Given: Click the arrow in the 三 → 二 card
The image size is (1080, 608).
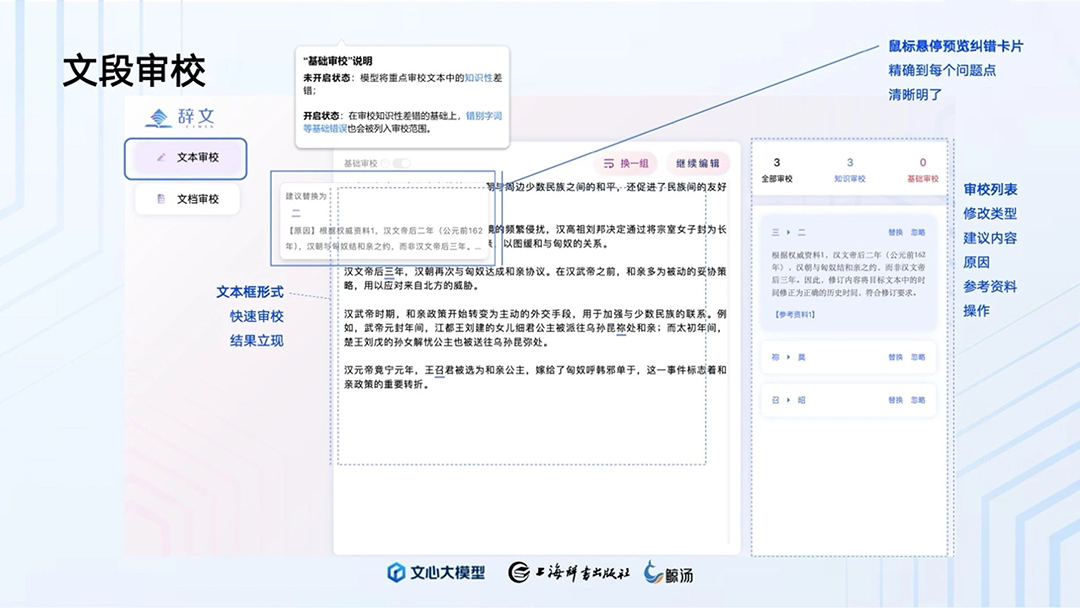Looking at the screenshot, I should pyautogui.click(x=787, y=232).
